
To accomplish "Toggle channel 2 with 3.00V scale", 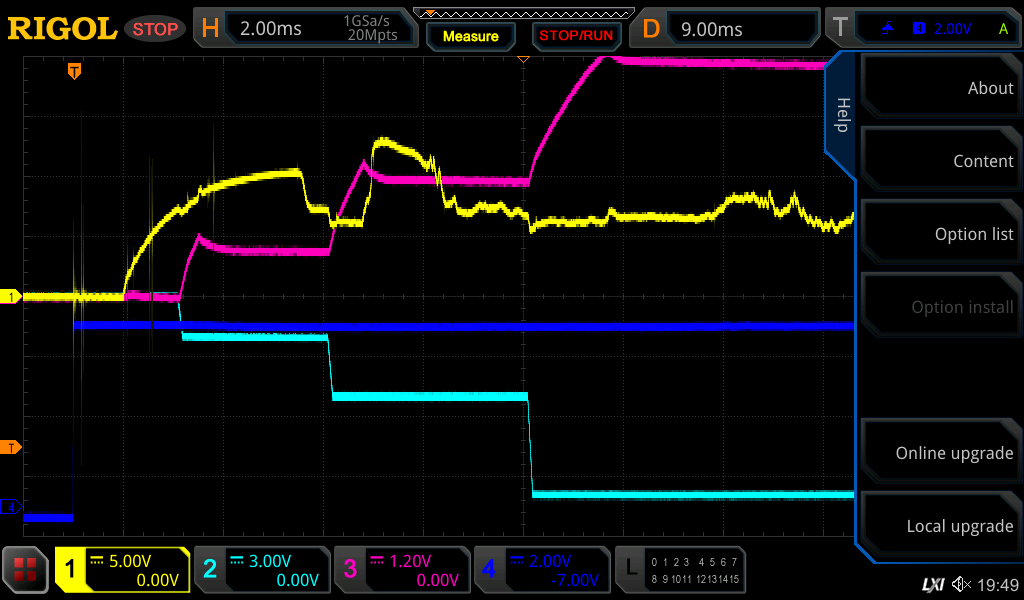I will (x=261, y=570).
